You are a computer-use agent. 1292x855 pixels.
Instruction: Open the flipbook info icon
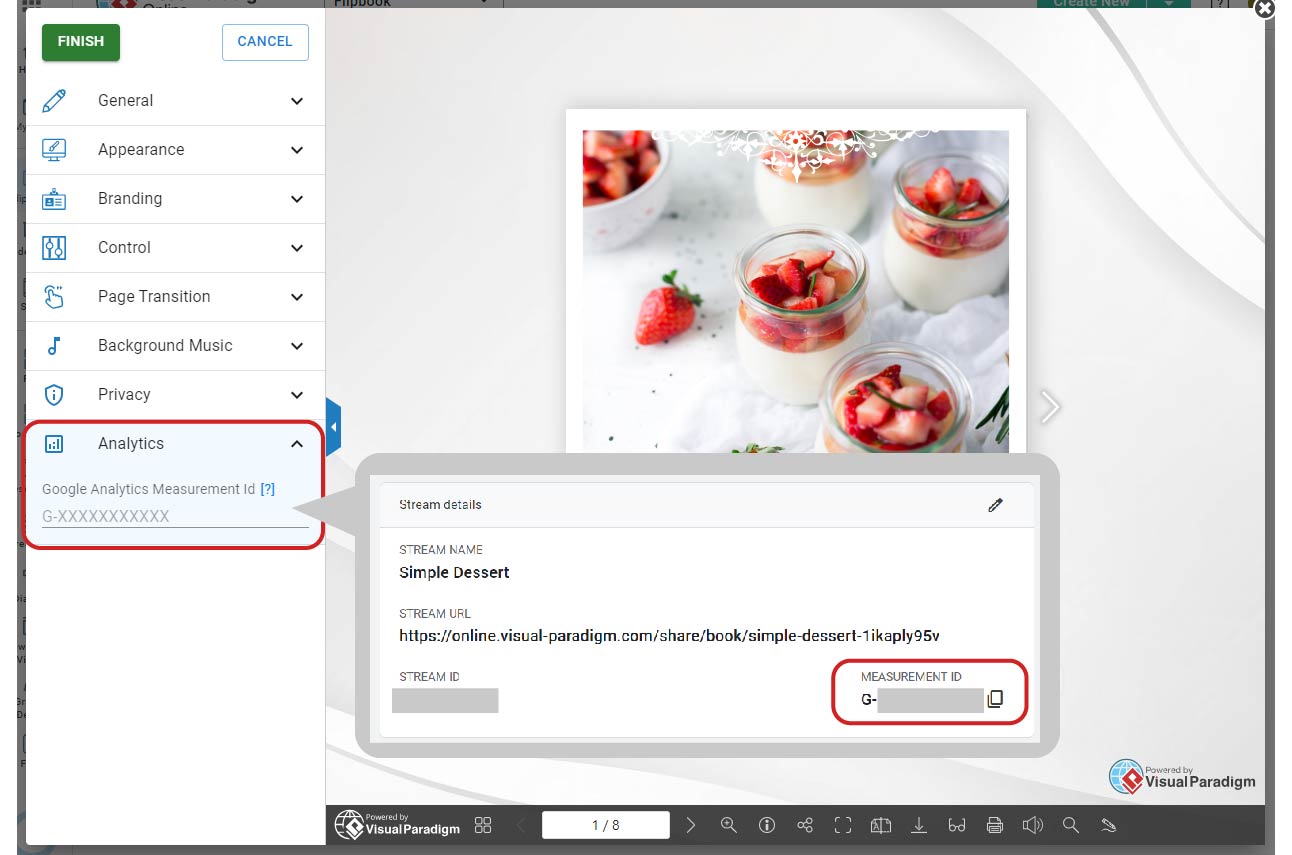[x=767, y=825]
